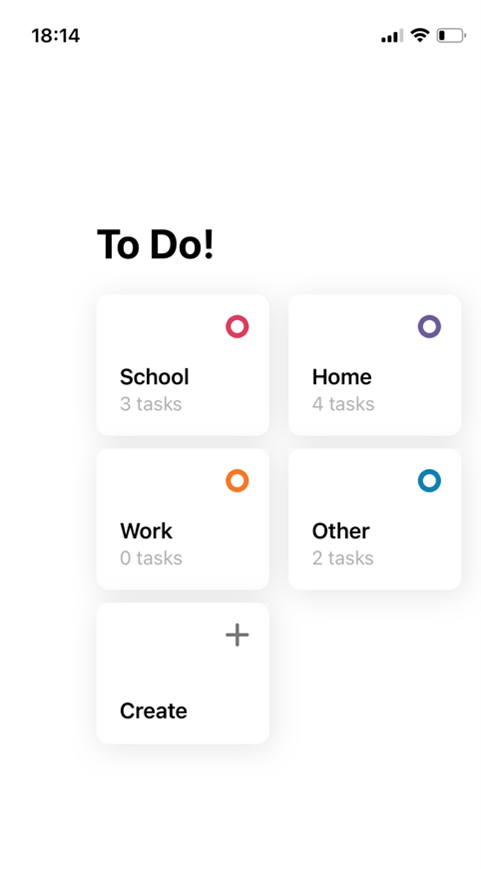Screen dimensions: 481x869
Task: Tap the blue ring icon on Other
Action: click(429, 480)
